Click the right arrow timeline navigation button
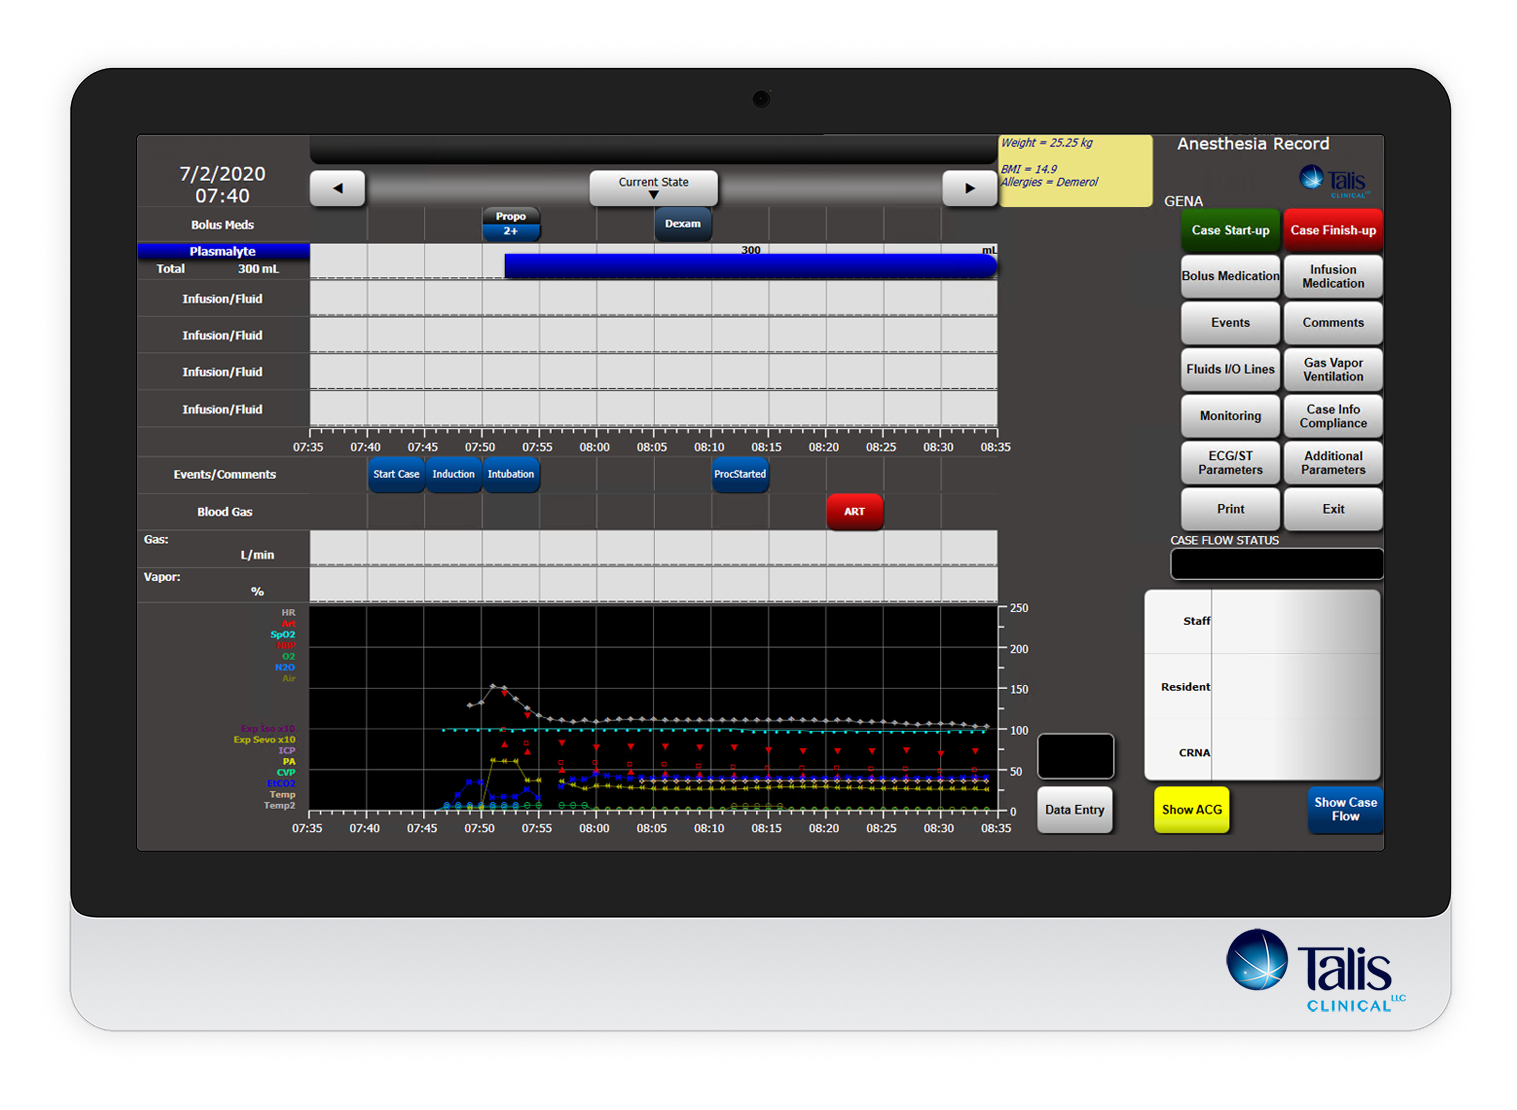Viewport: 1517px width, 1110px height. (x=969, y=188)
